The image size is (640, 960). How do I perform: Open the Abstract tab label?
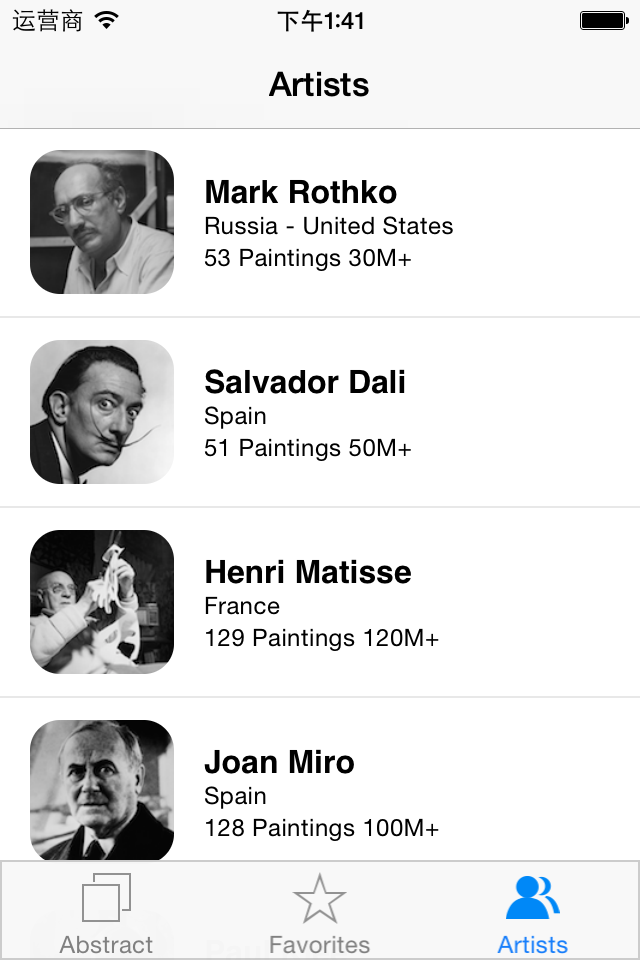[106, 944]
